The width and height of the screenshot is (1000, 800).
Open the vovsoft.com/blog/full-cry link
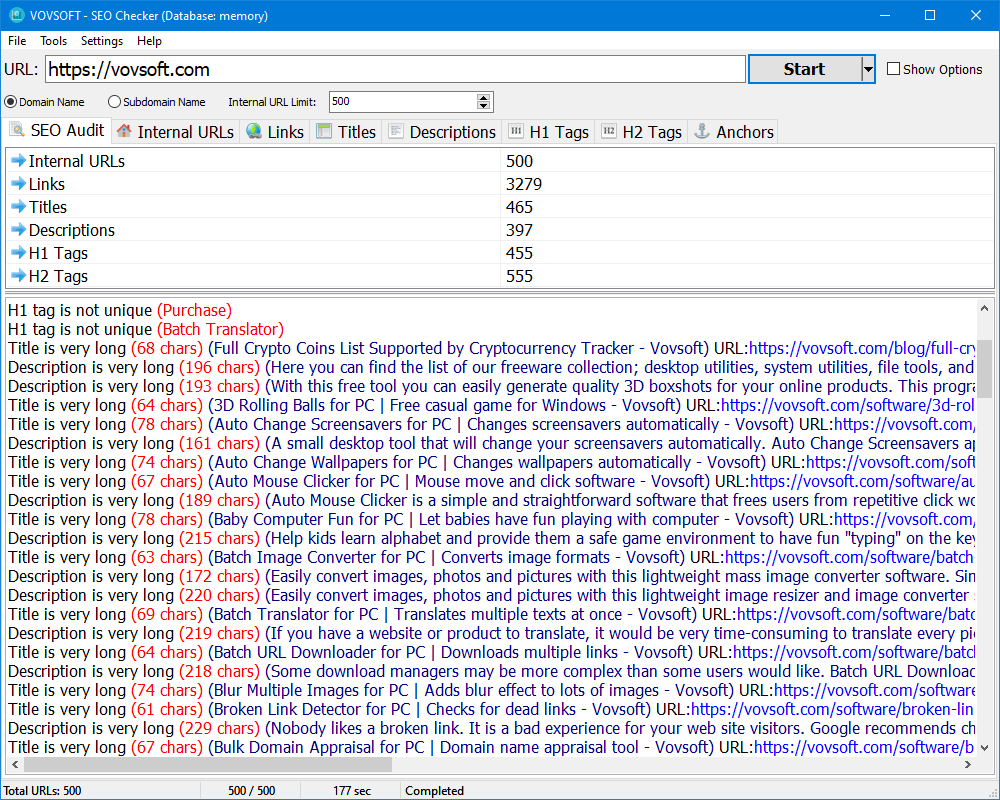862,348
